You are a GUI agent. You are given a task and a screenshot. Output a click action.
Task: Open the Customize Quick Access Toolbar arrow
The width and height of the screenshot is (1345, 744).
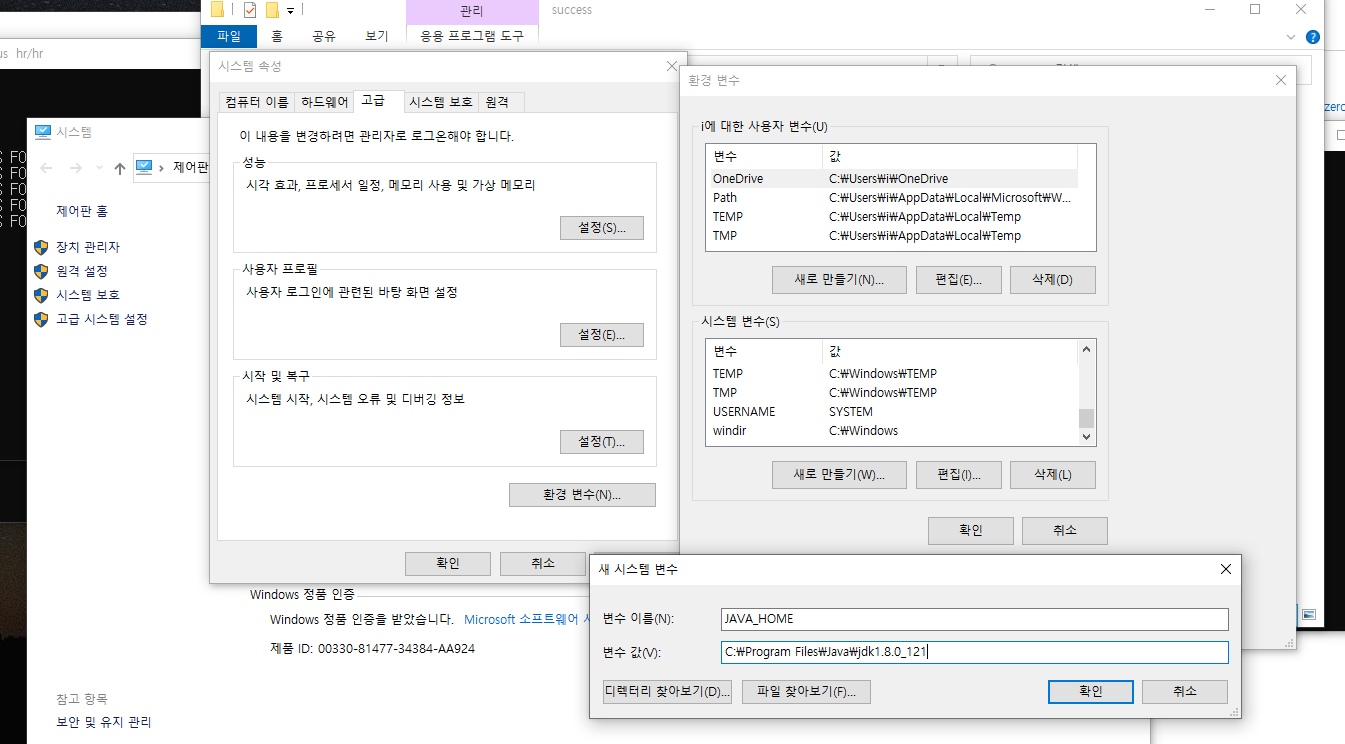pos(290,11)
